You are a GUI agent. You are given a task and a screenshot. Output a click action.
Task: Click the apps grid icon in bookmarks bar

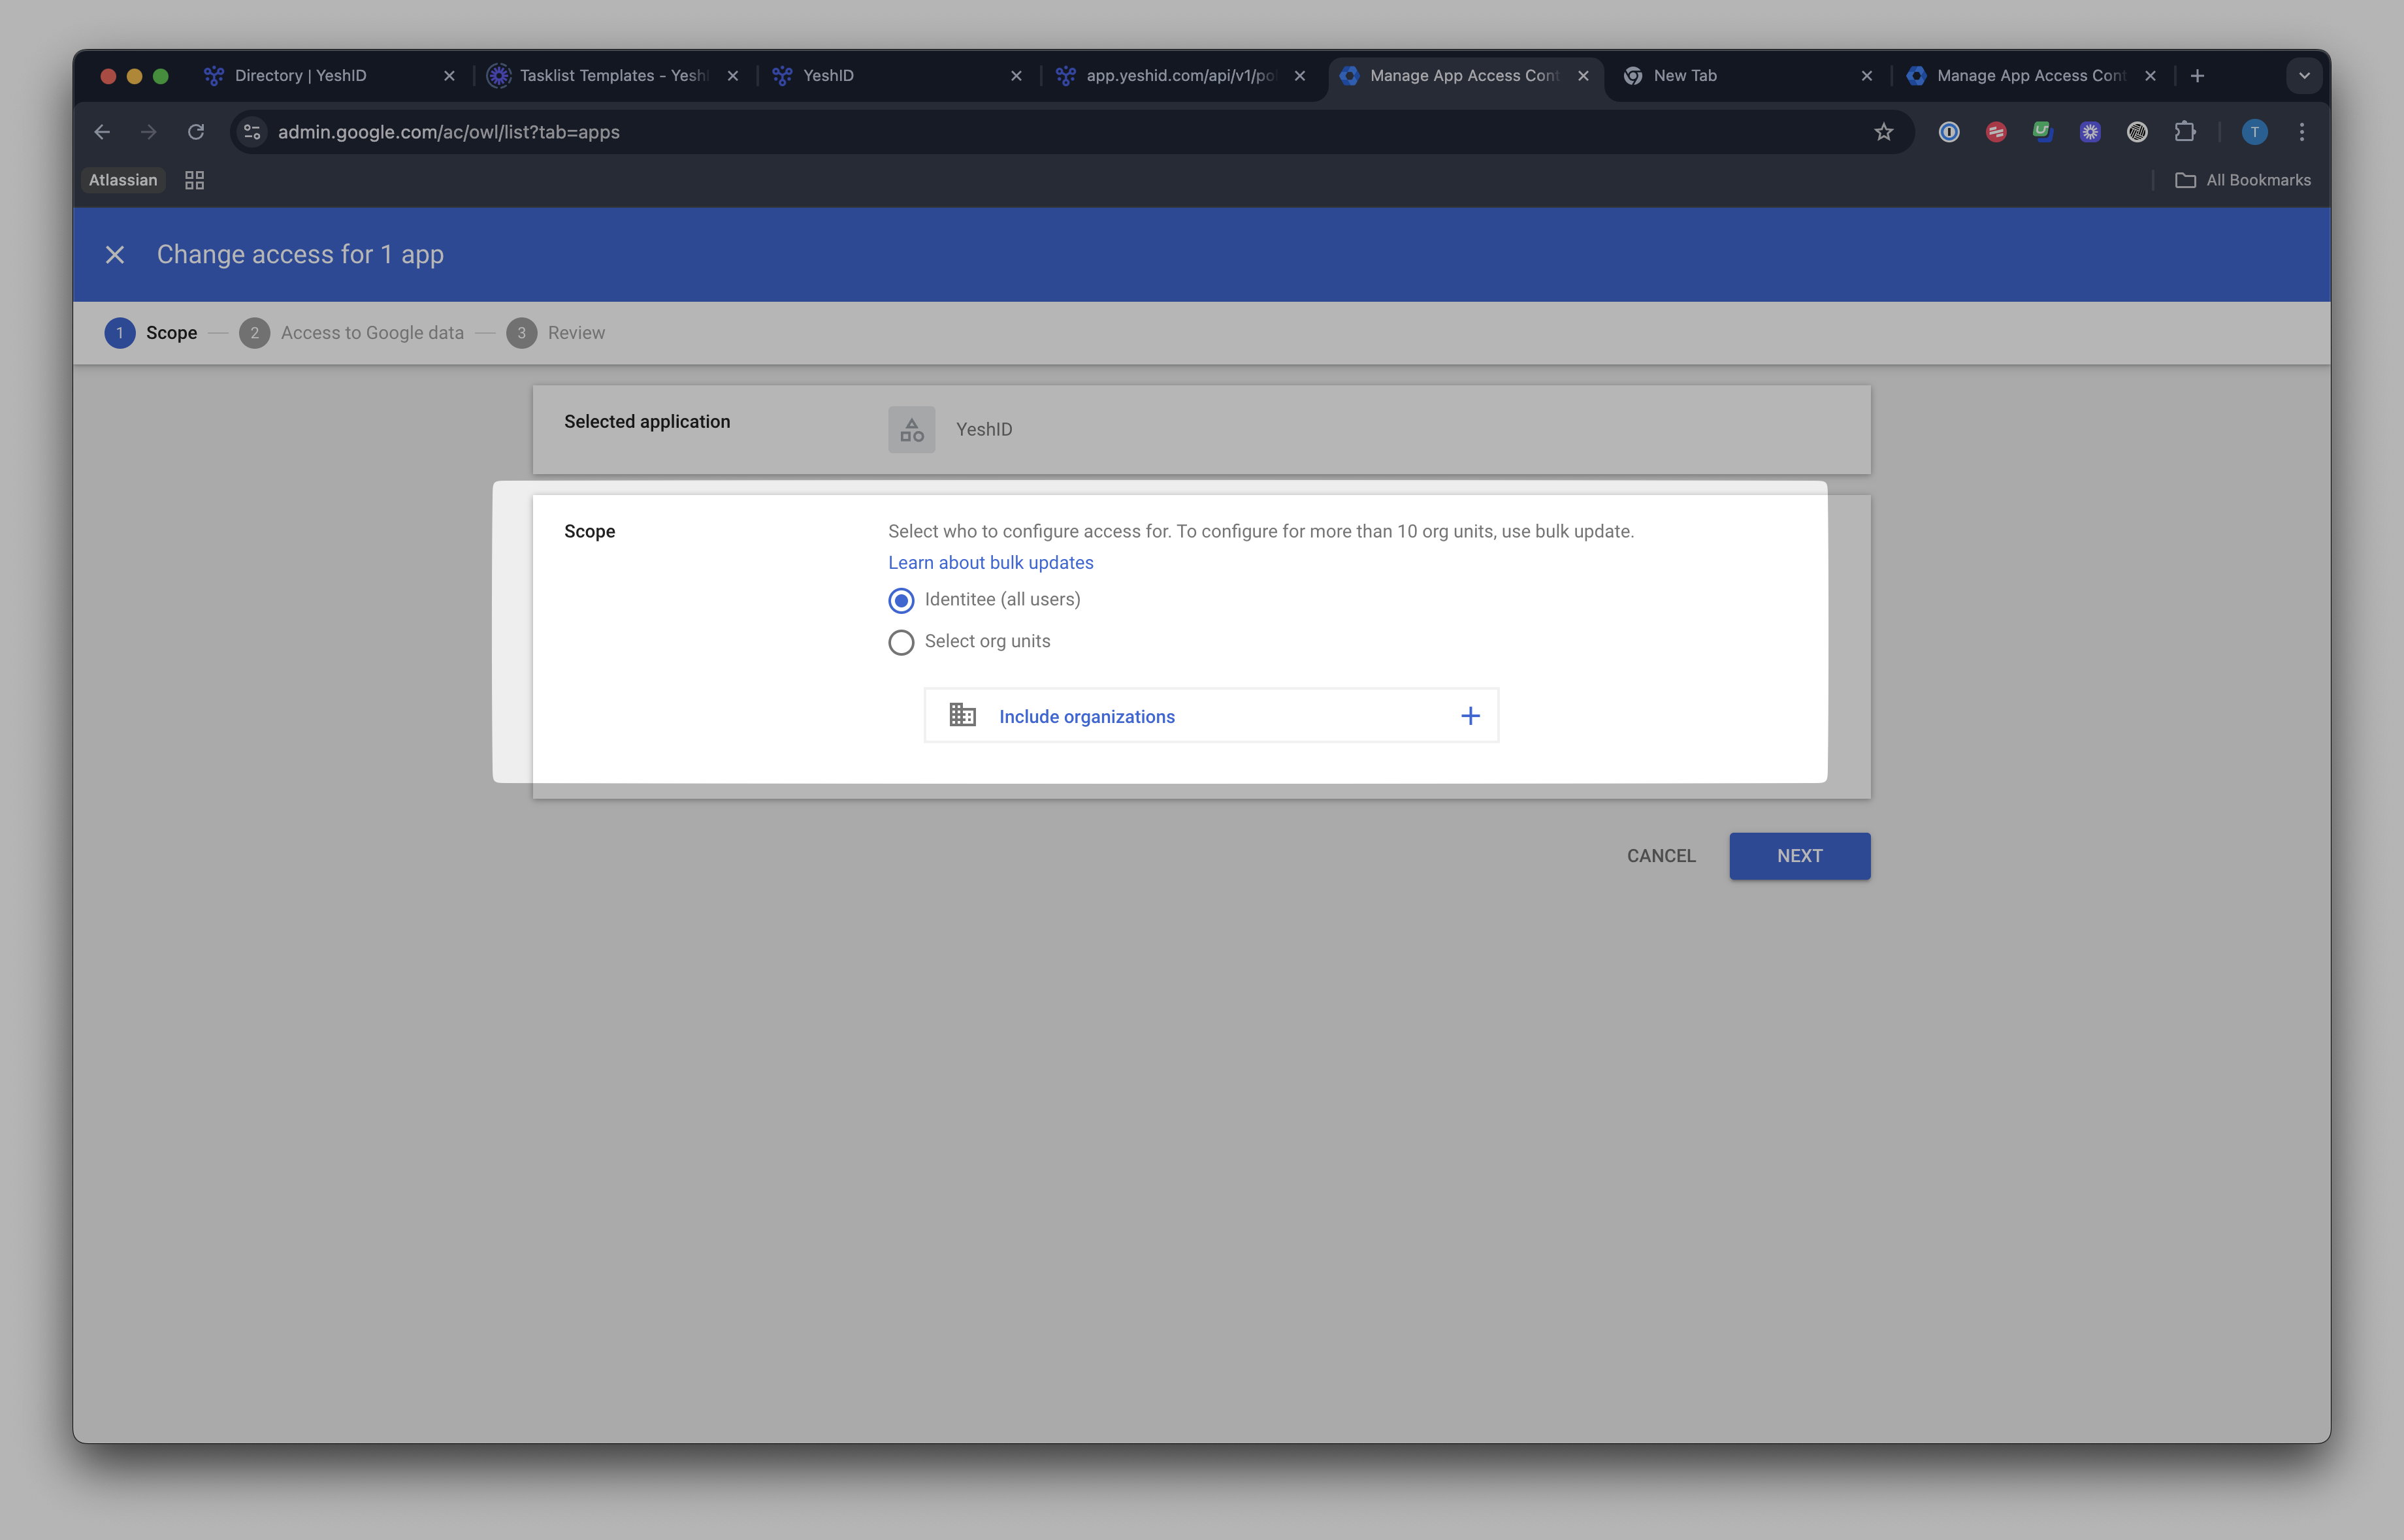point(195,180)
